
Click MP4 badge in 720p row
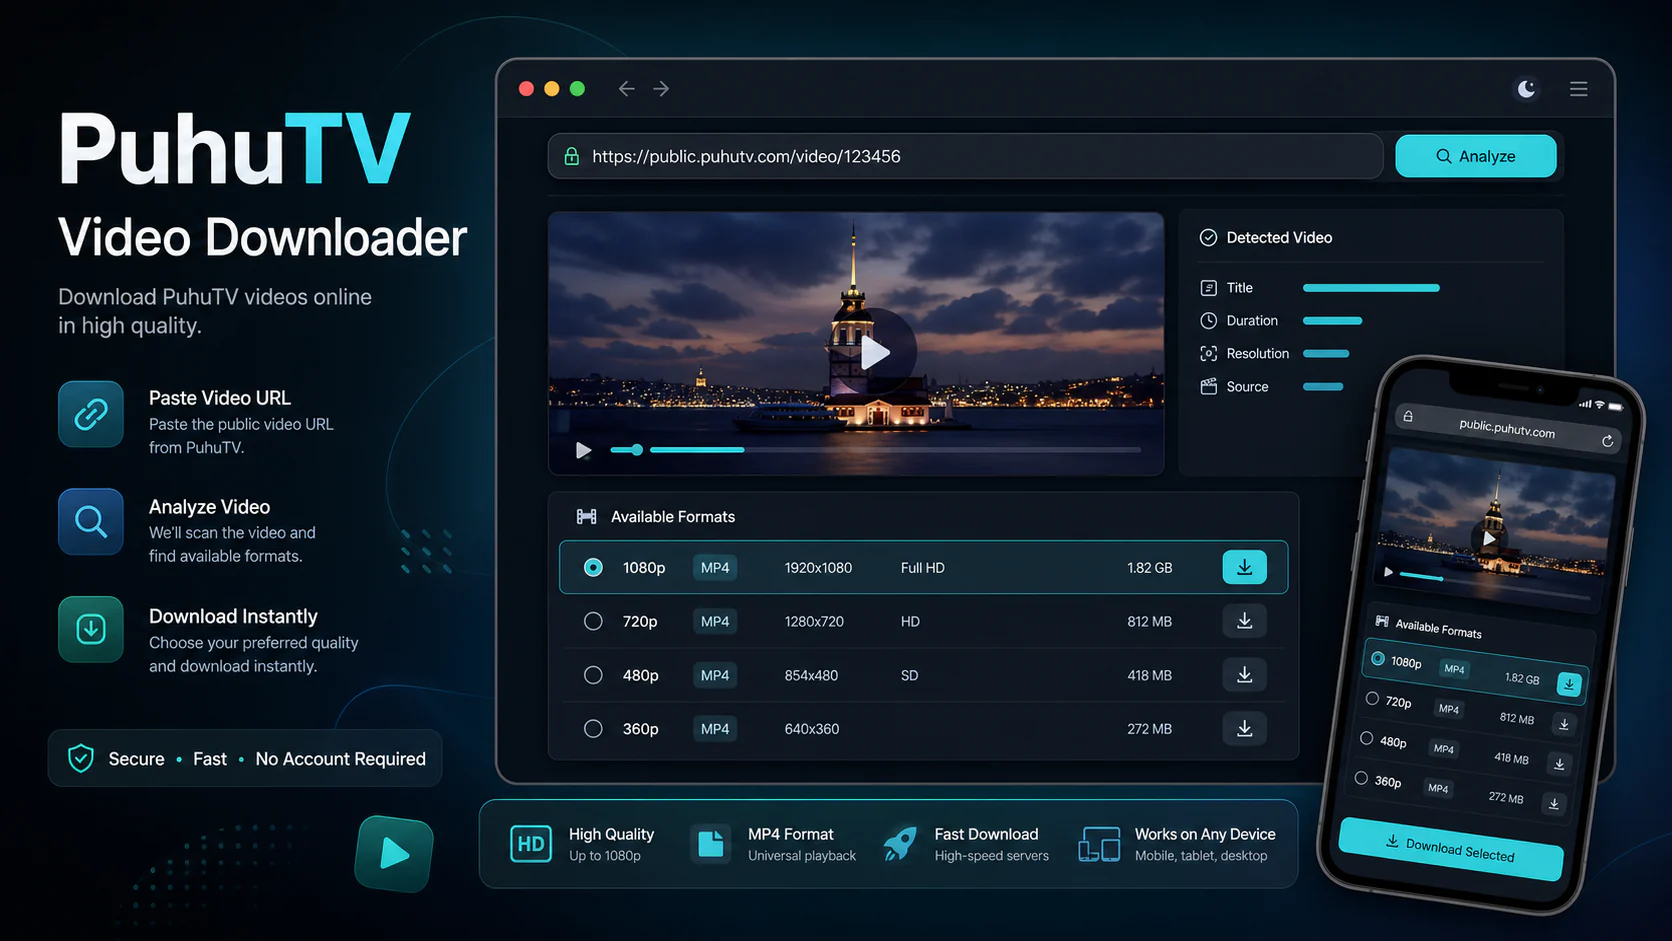click(715, 622)
